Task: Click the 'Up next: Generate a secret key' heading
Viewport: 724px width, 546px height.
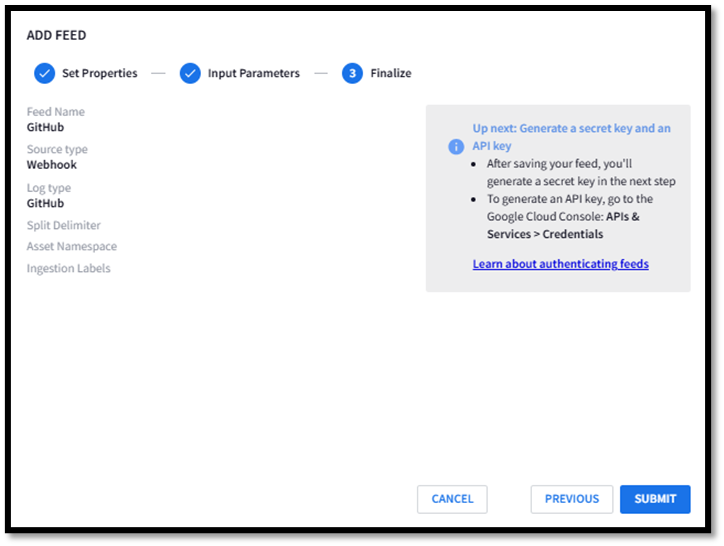Action: point(571,137)
